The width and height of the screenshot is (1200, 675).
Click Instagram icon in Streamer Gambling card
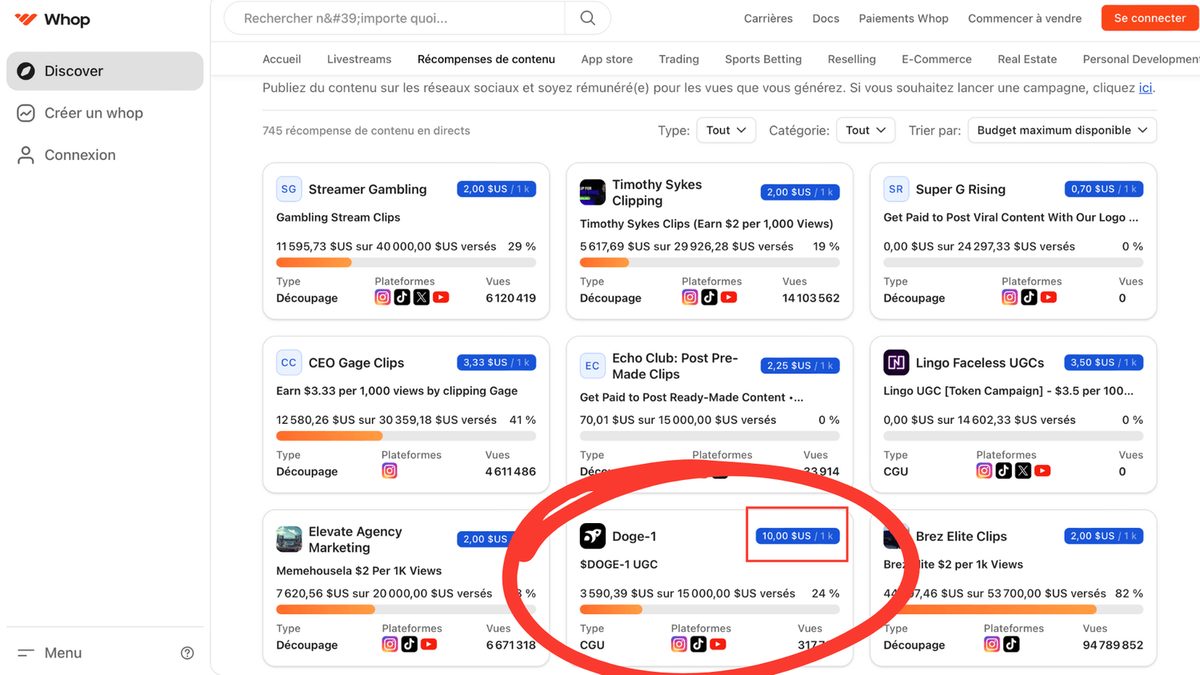point(383,297)
